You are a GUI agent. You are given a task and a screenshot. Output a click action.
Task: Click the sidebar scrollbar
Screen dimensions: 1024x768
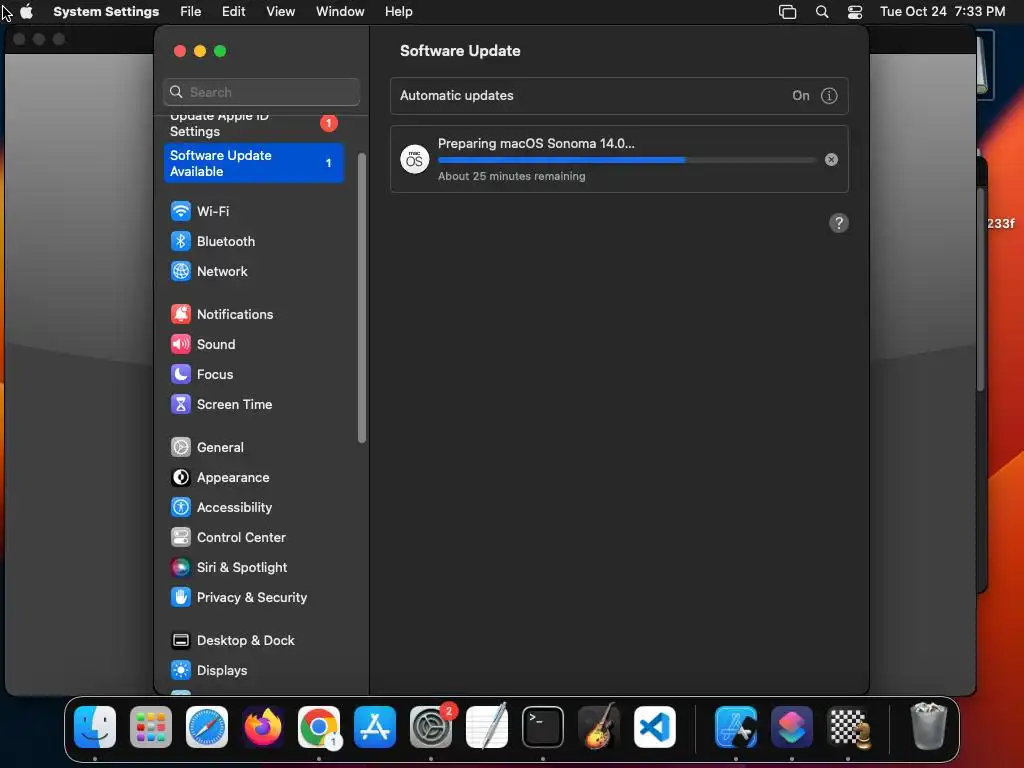(x=362, y=298)
